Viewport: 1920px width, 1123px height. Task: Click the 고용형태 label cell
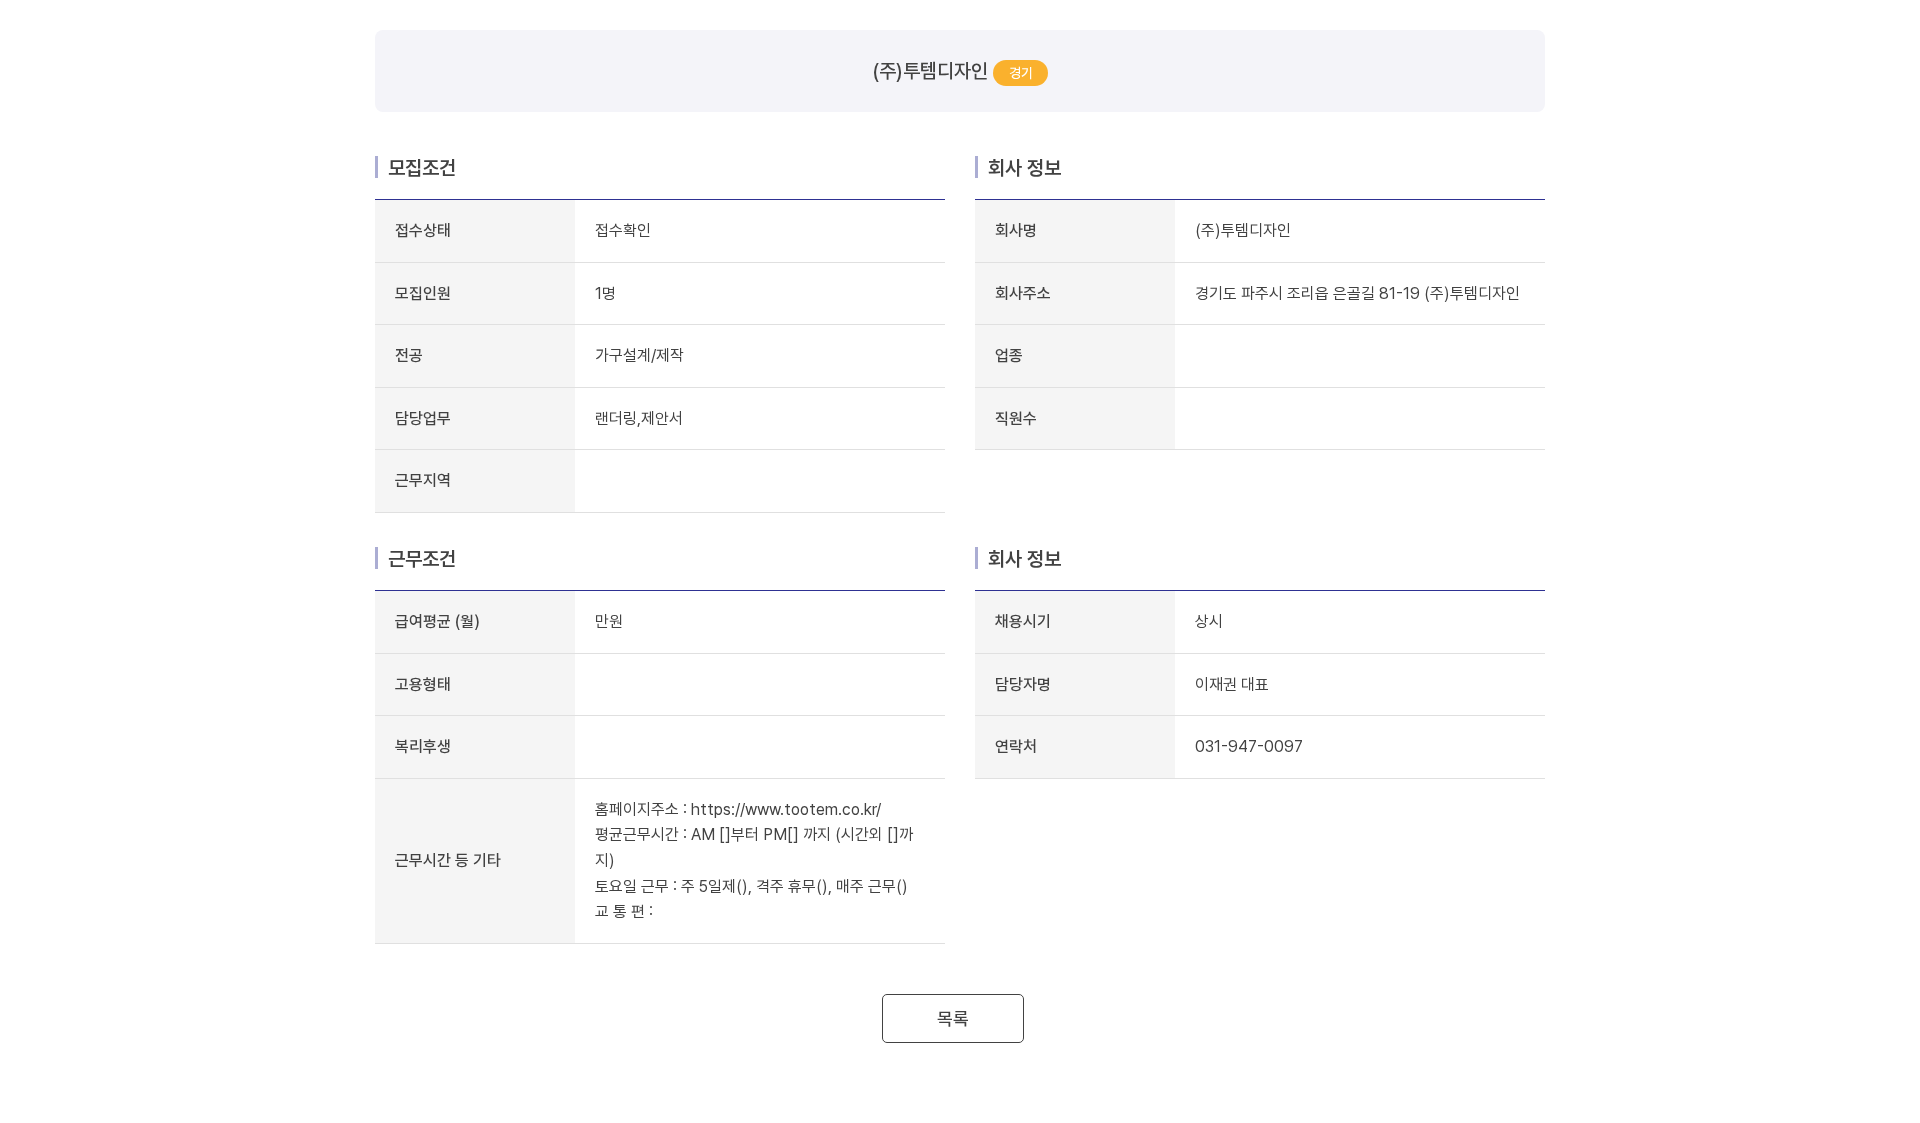[475, 685]
